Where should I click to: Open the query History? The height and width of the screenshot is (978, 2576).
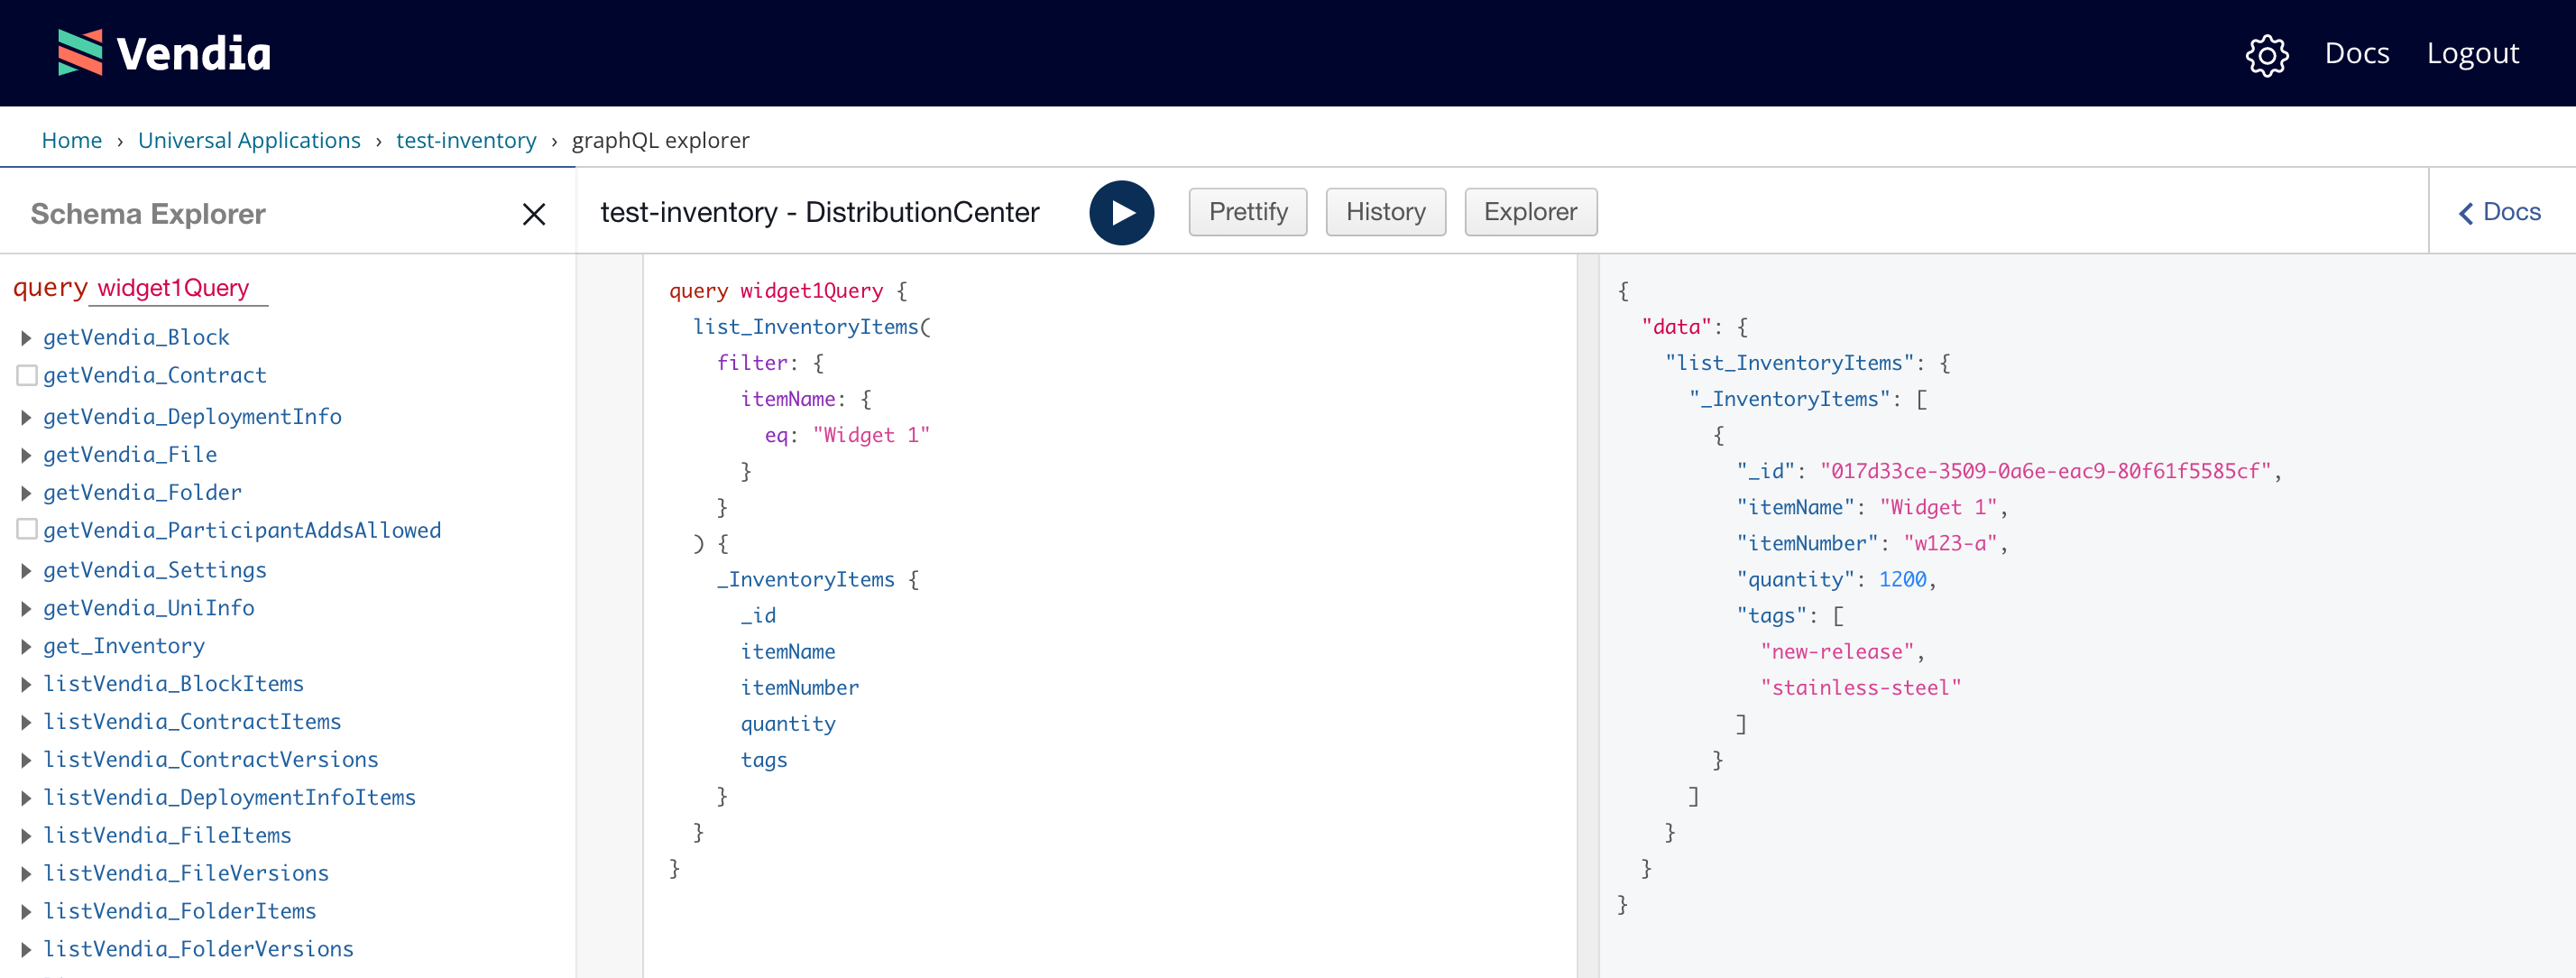coord(1385,212)
